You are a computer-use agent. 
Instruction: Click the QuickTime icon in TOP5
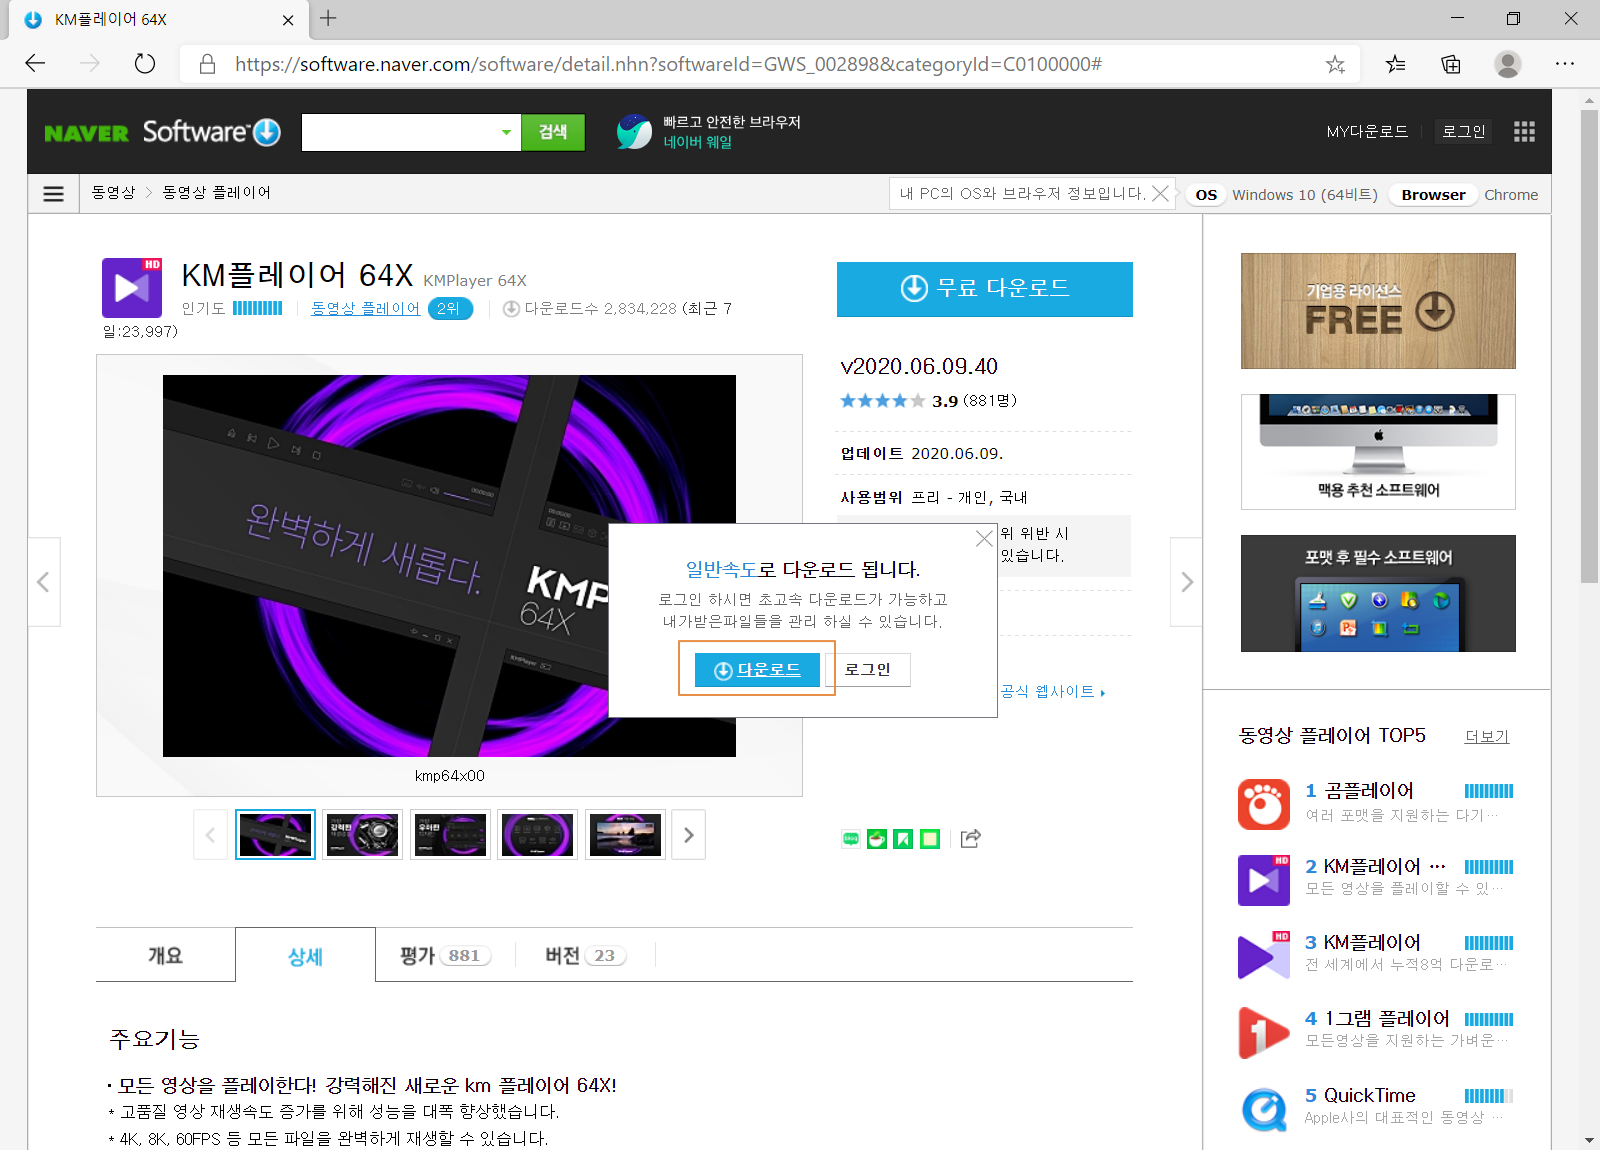1264,1109
